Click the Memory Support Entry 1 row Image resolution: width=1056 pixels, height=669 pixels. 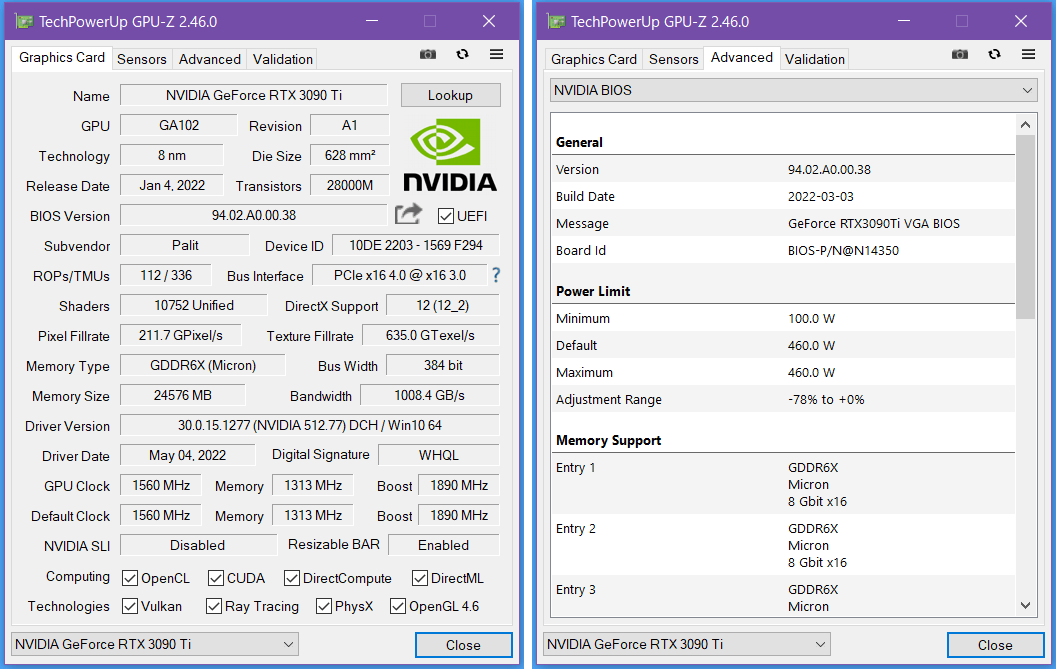[783, 484]
